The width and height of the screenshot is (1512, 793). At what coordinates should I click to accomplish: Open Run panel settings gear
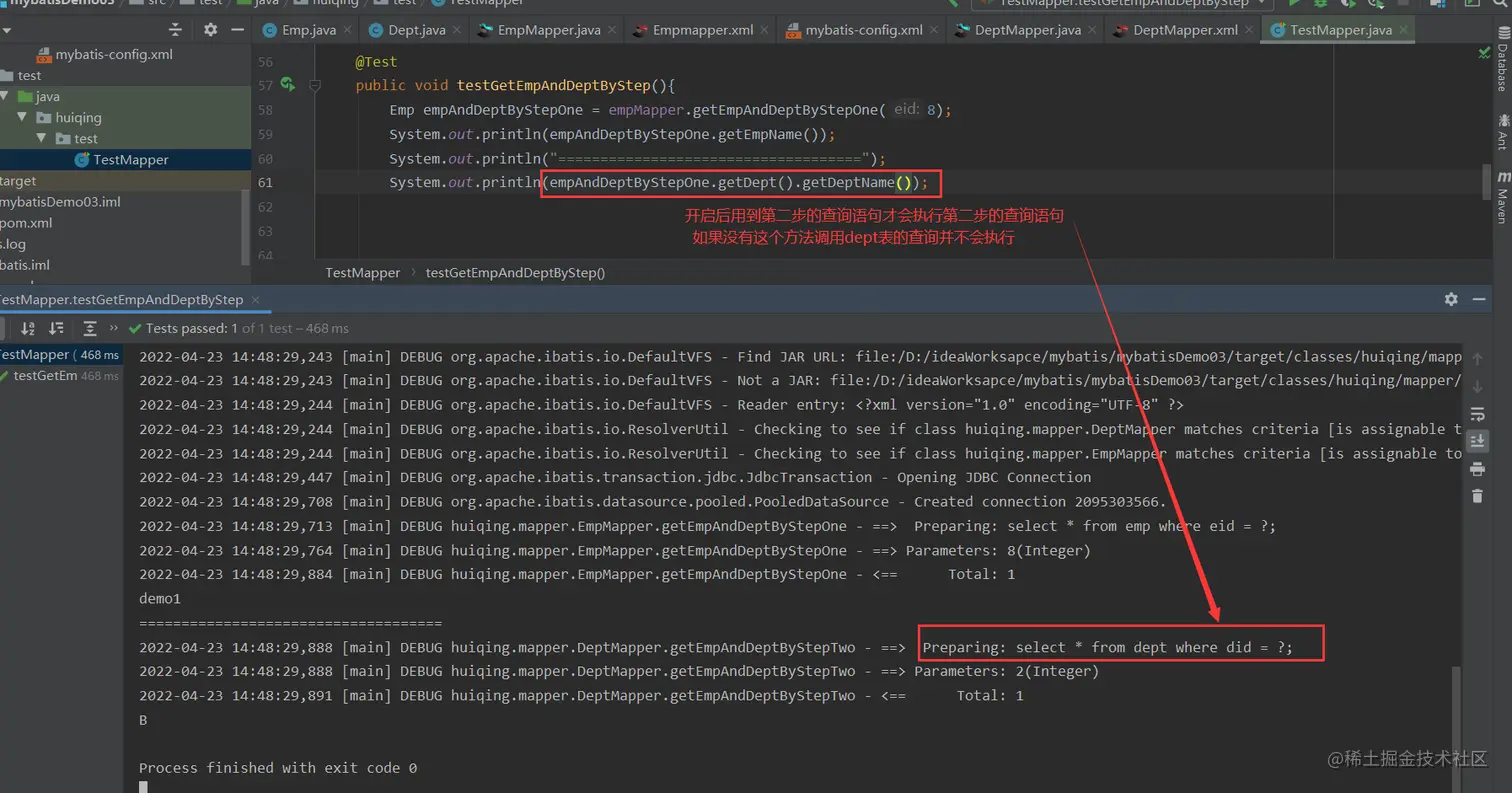1451,299
